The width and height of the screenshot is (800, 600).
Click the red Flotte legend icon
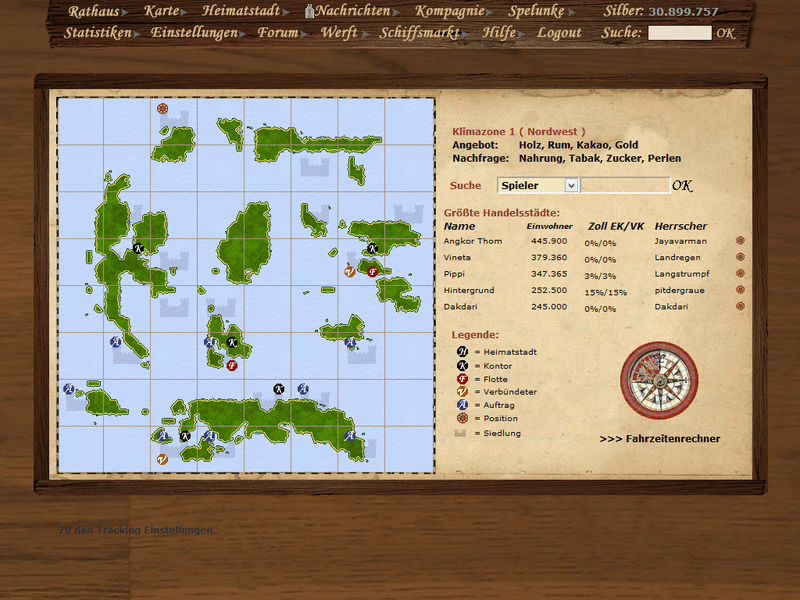[461, 379]
